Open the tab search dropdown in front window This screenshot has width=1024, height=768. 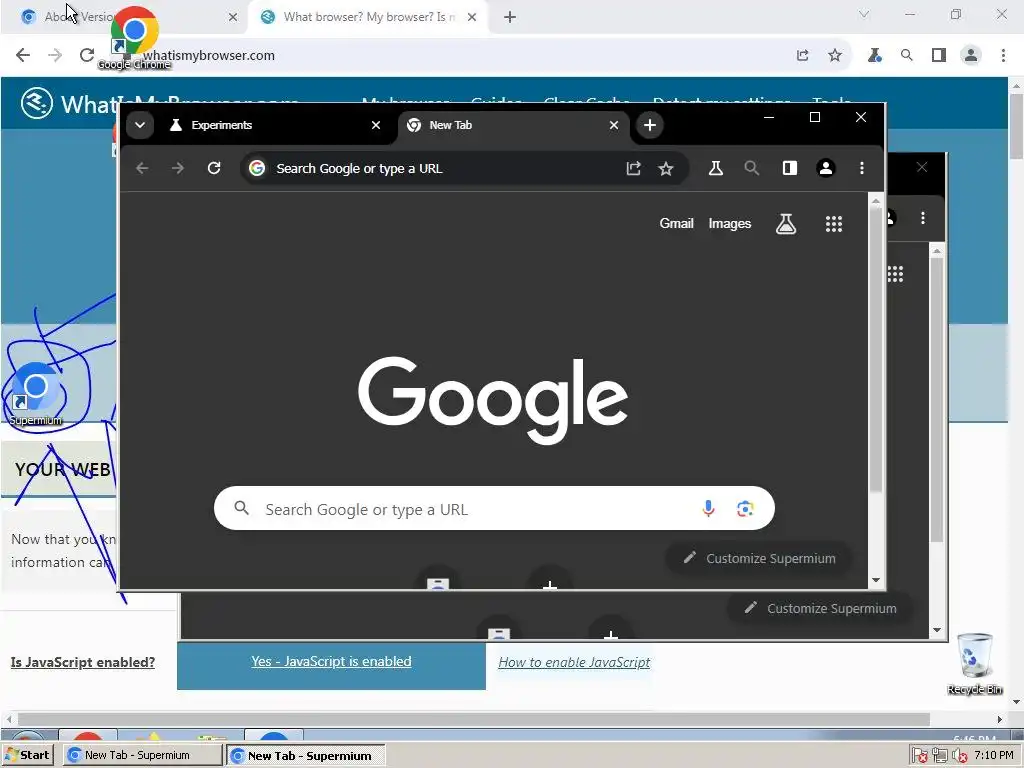point(140,125)
